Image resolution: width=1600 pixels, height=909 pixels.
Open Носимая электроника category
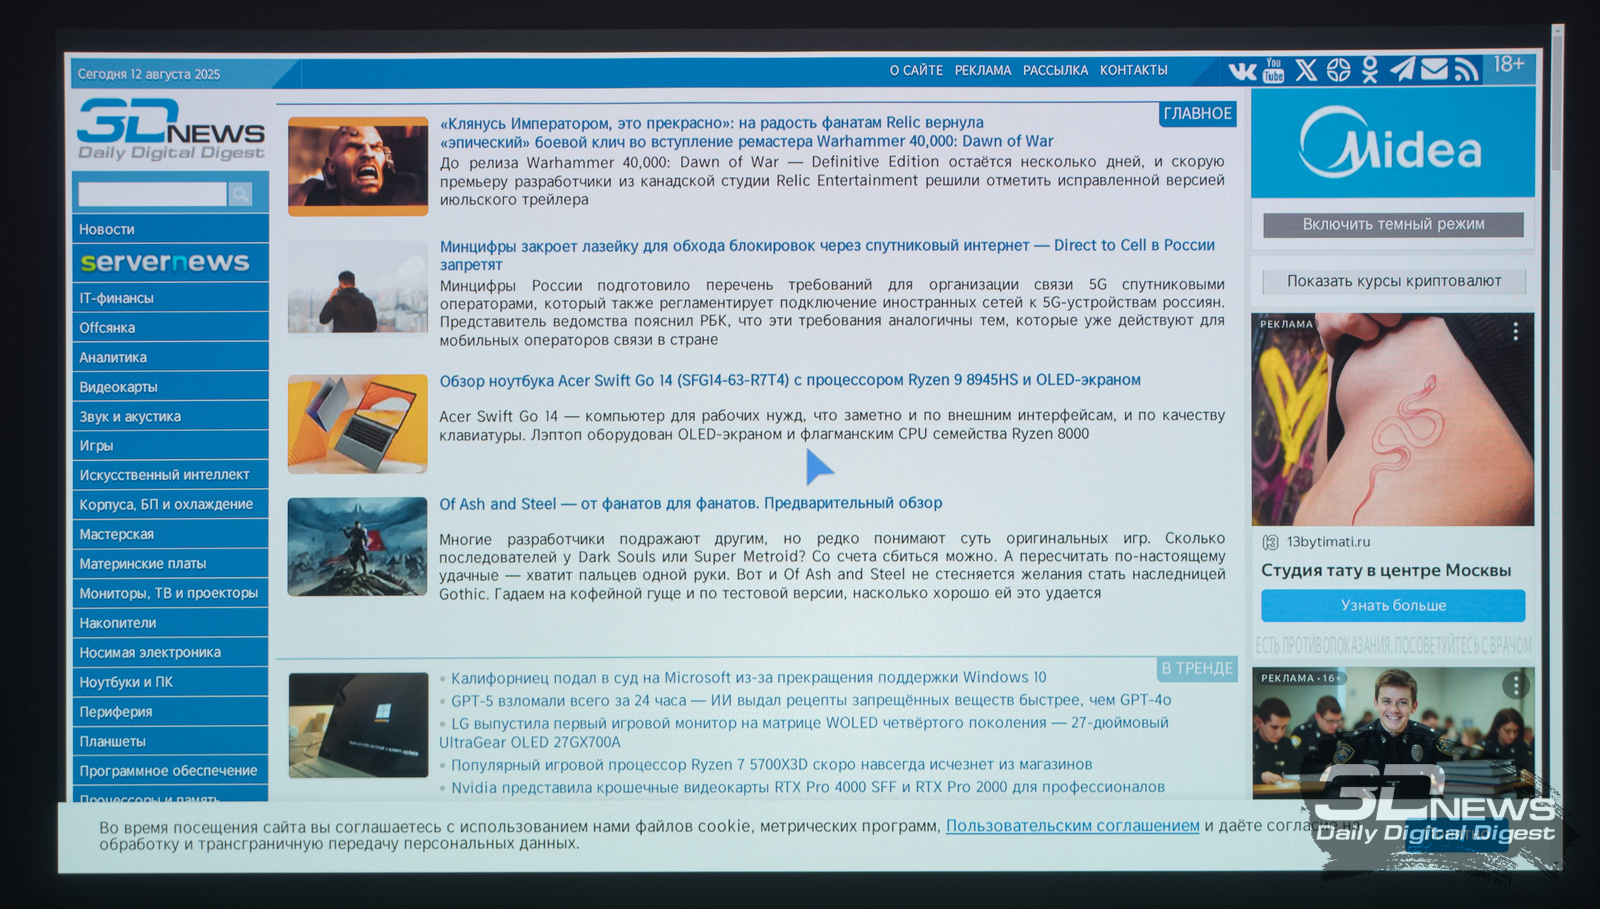[x=170, y=652]
